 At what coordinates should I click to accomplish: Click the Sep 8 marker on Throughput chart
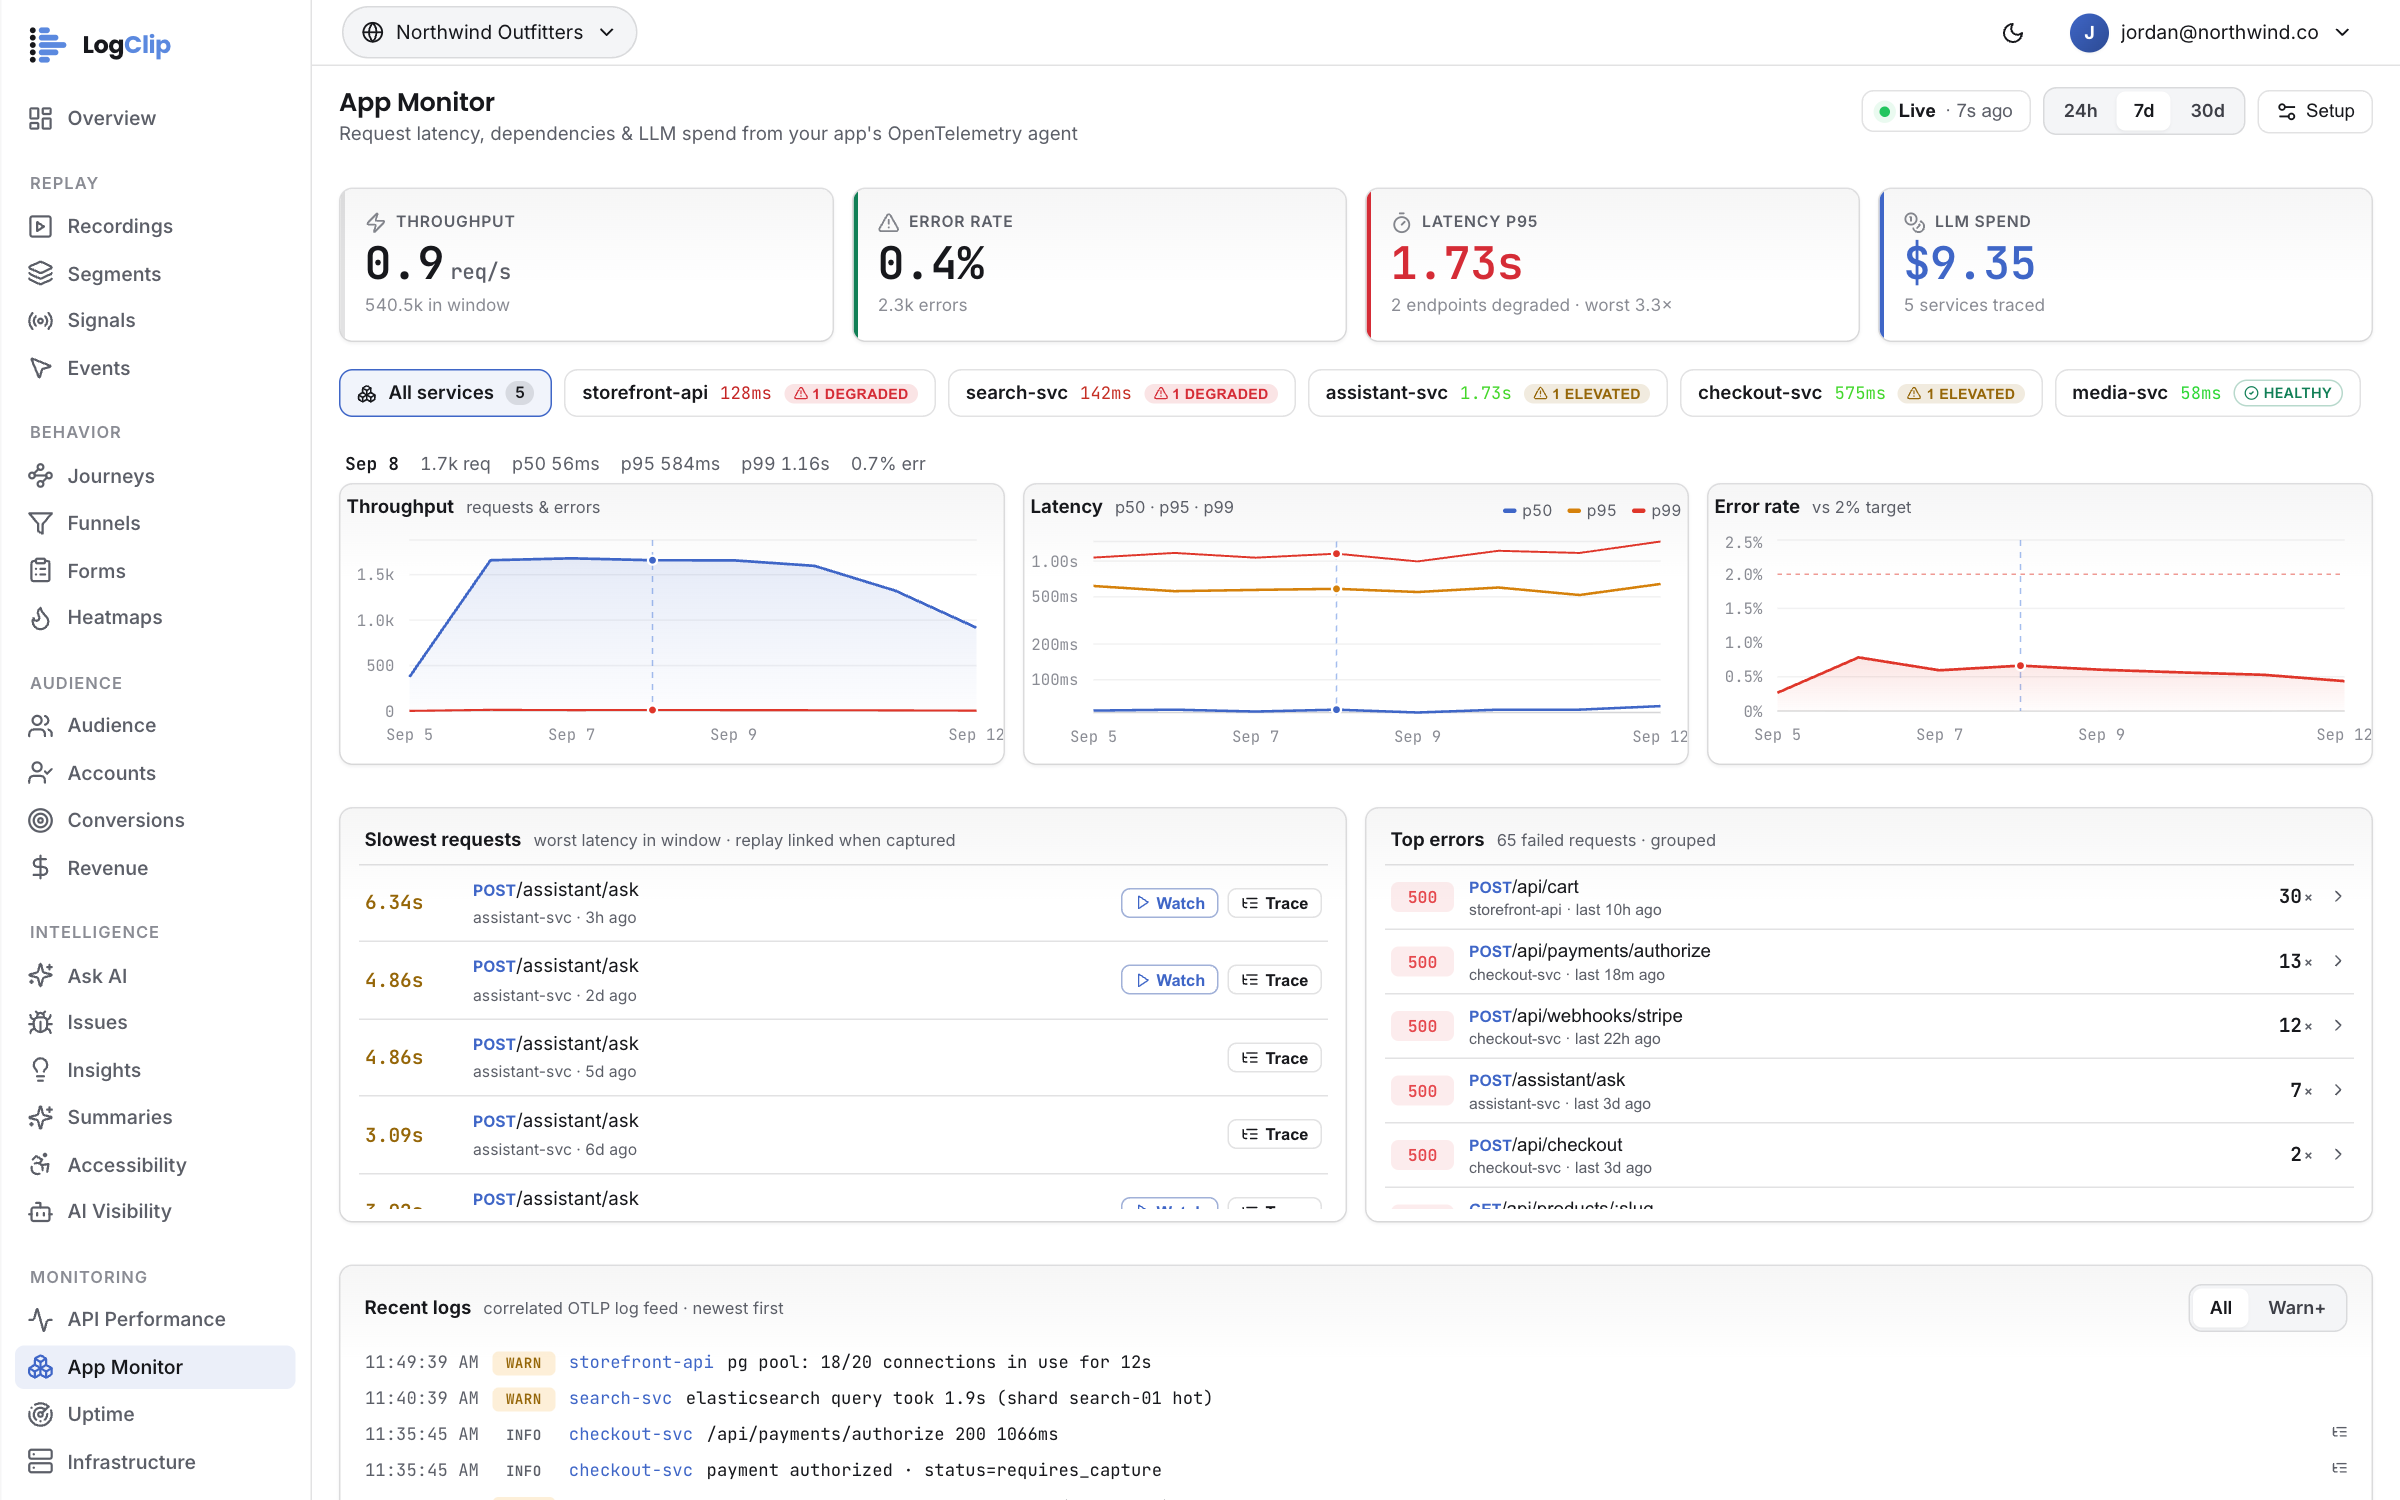point(653,560)
